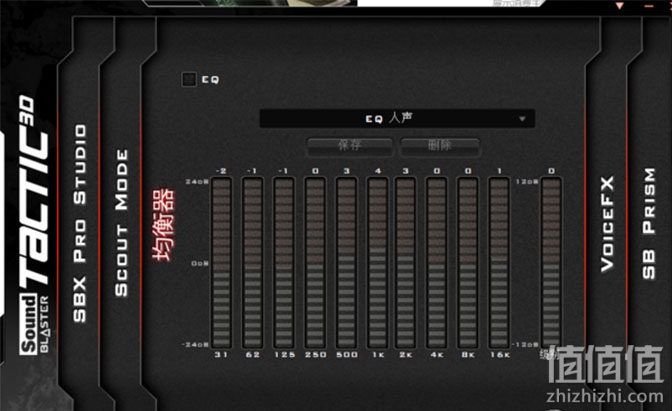Screen dimensions: 672x411
Task: Adjust the 125 Hz band slider
Action: pos(284,263)
